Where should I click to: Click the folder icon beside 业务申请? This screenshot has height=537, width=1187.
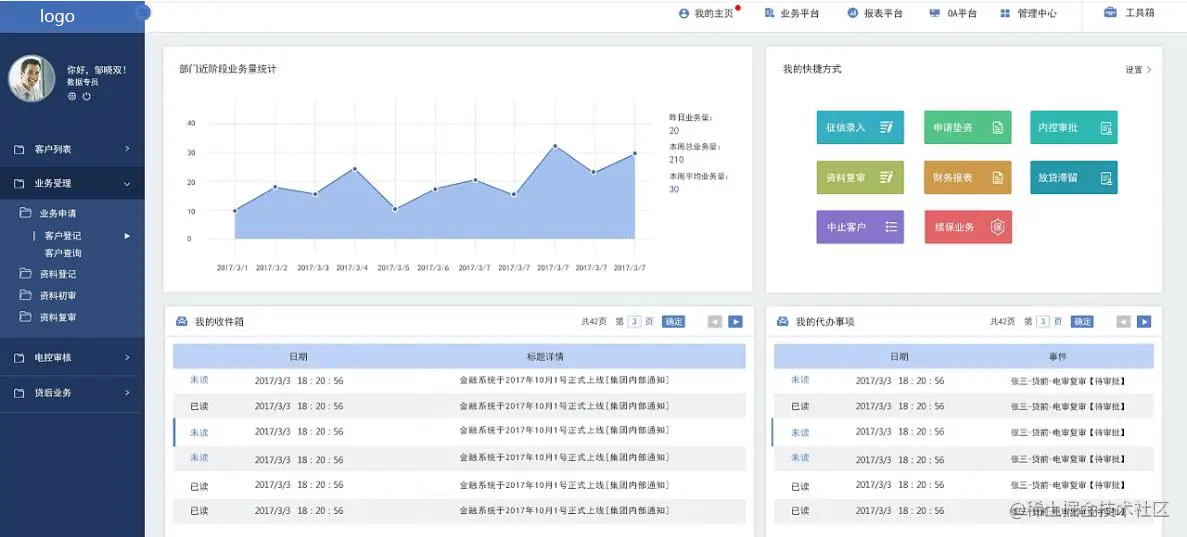(x=25, y=213)
